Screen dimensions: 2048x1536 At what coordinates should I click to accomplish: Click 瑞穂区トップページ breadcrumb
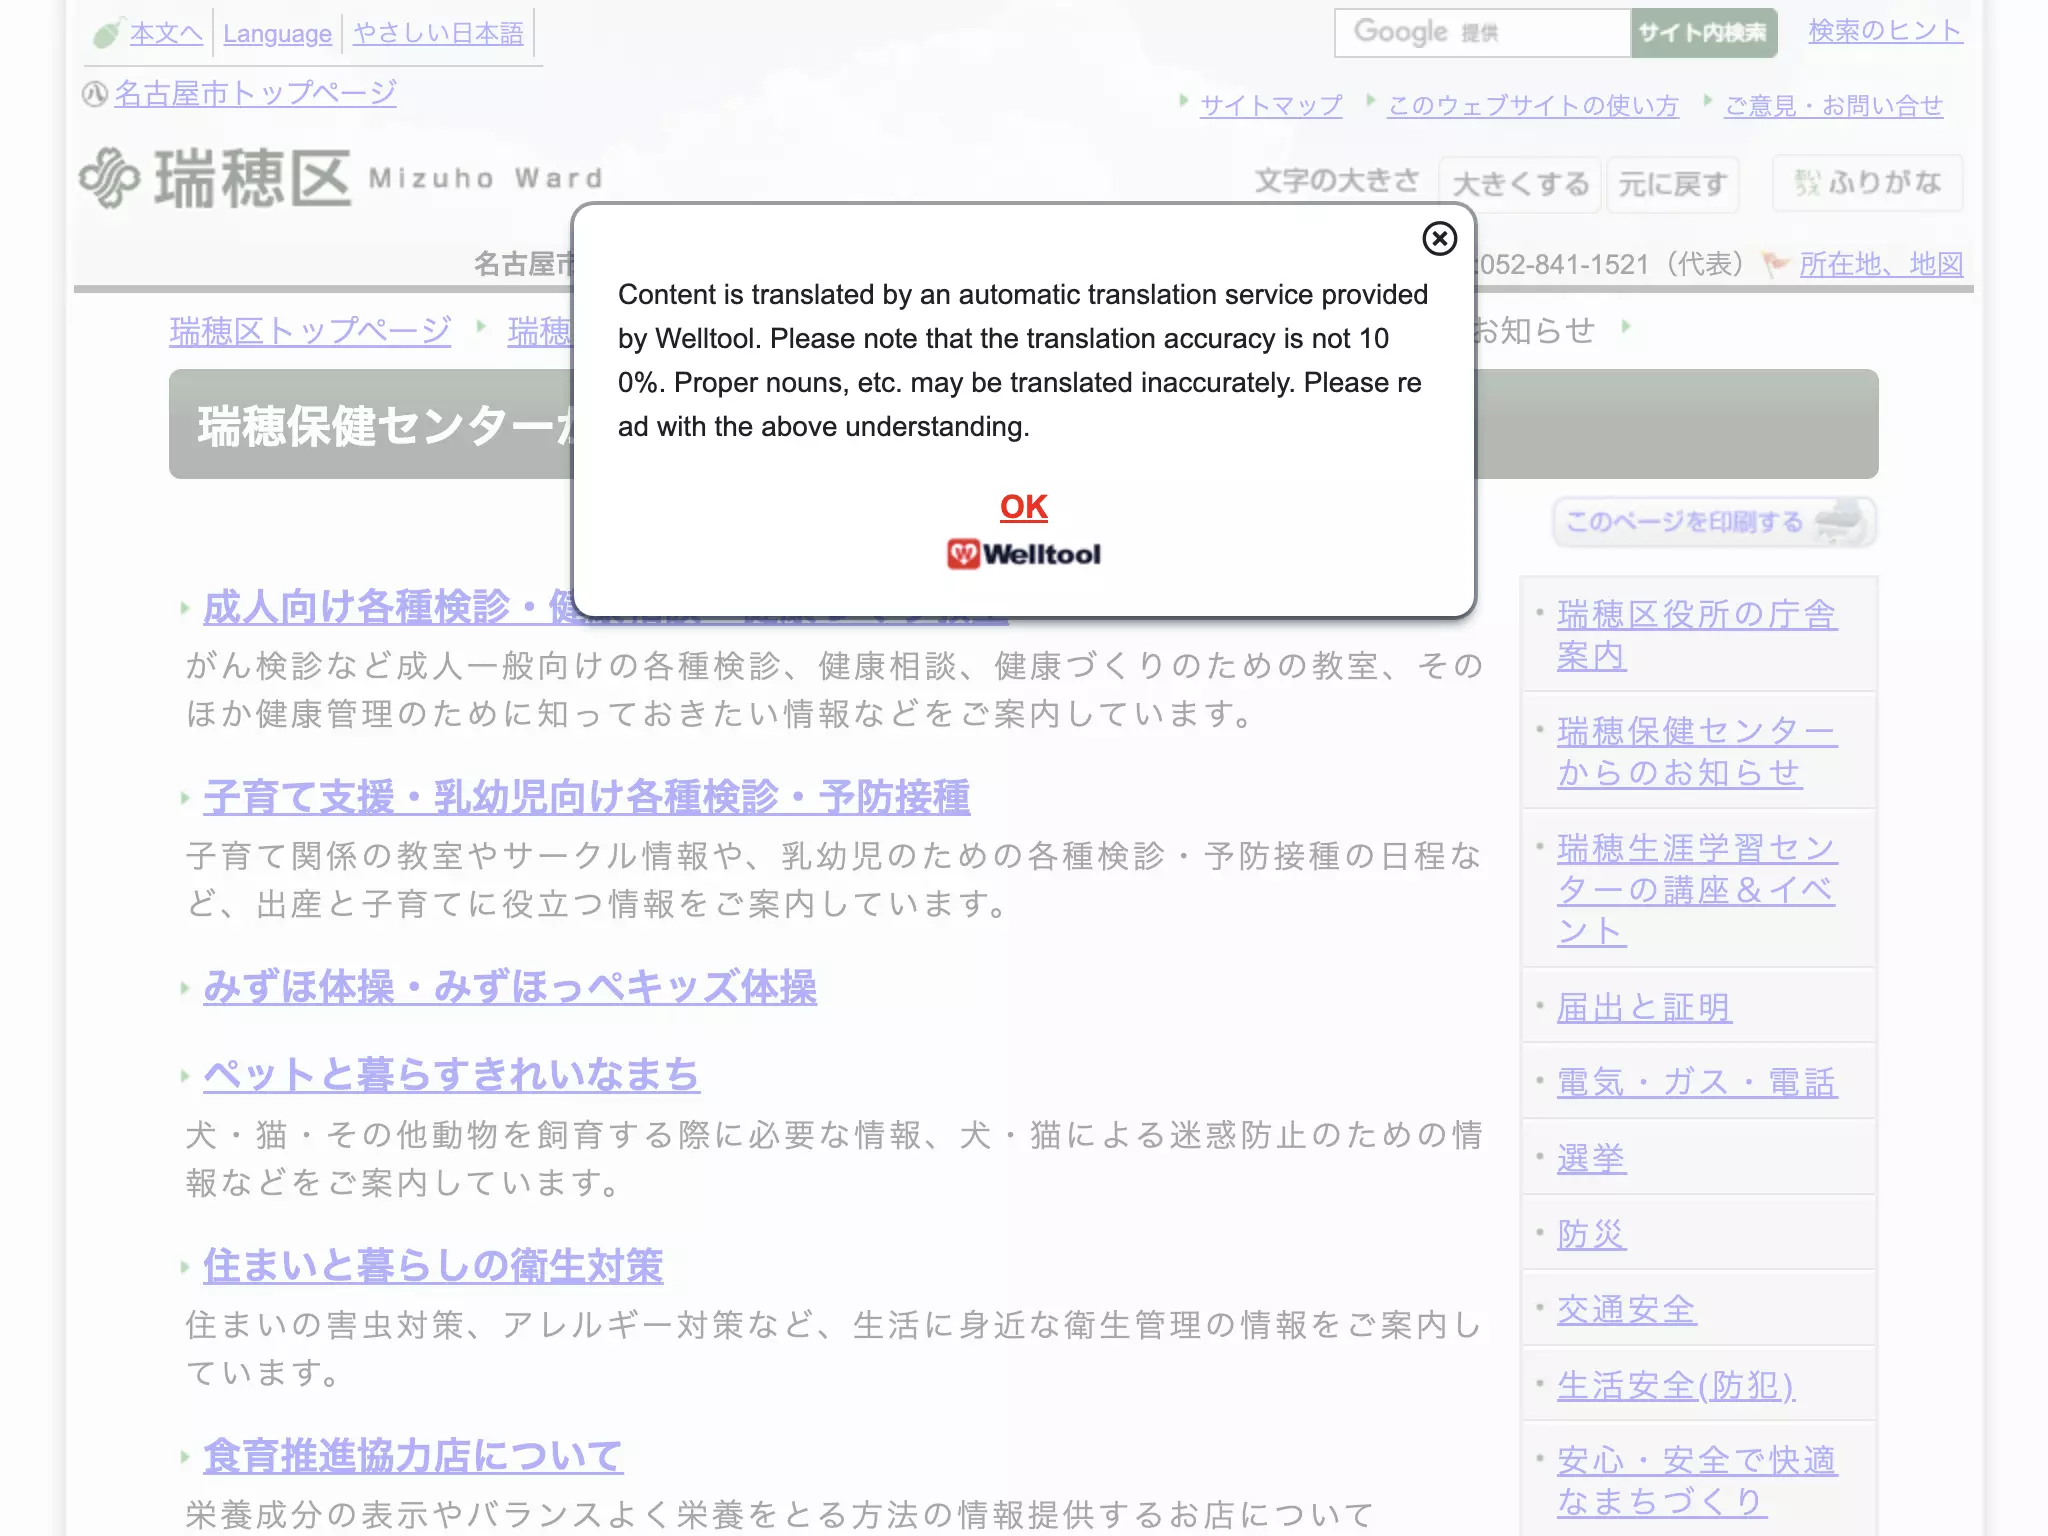coord(310,330)
